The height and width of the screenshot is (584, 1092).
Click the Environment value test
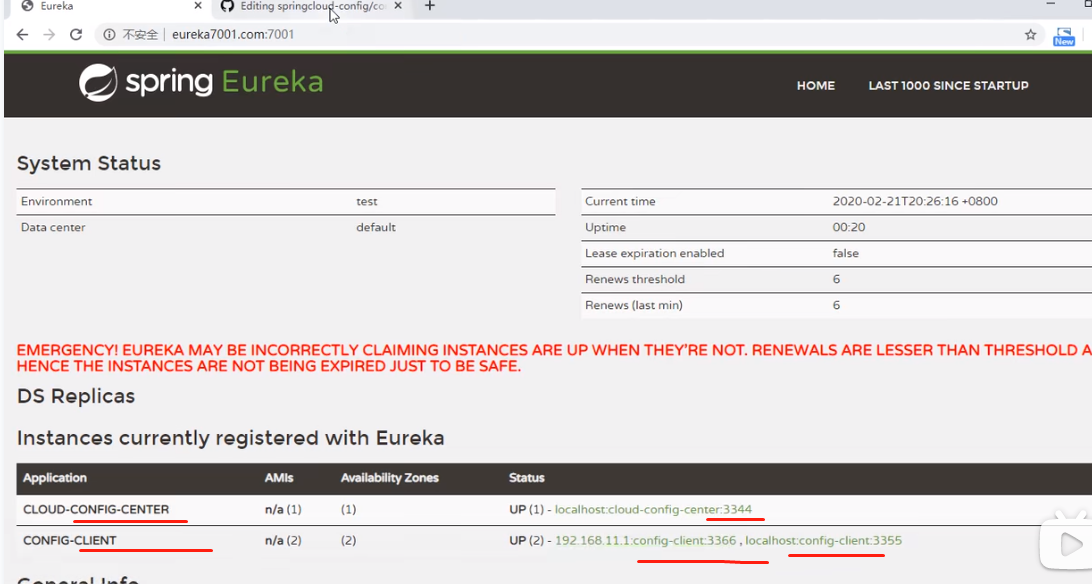[x=366, y=202]
